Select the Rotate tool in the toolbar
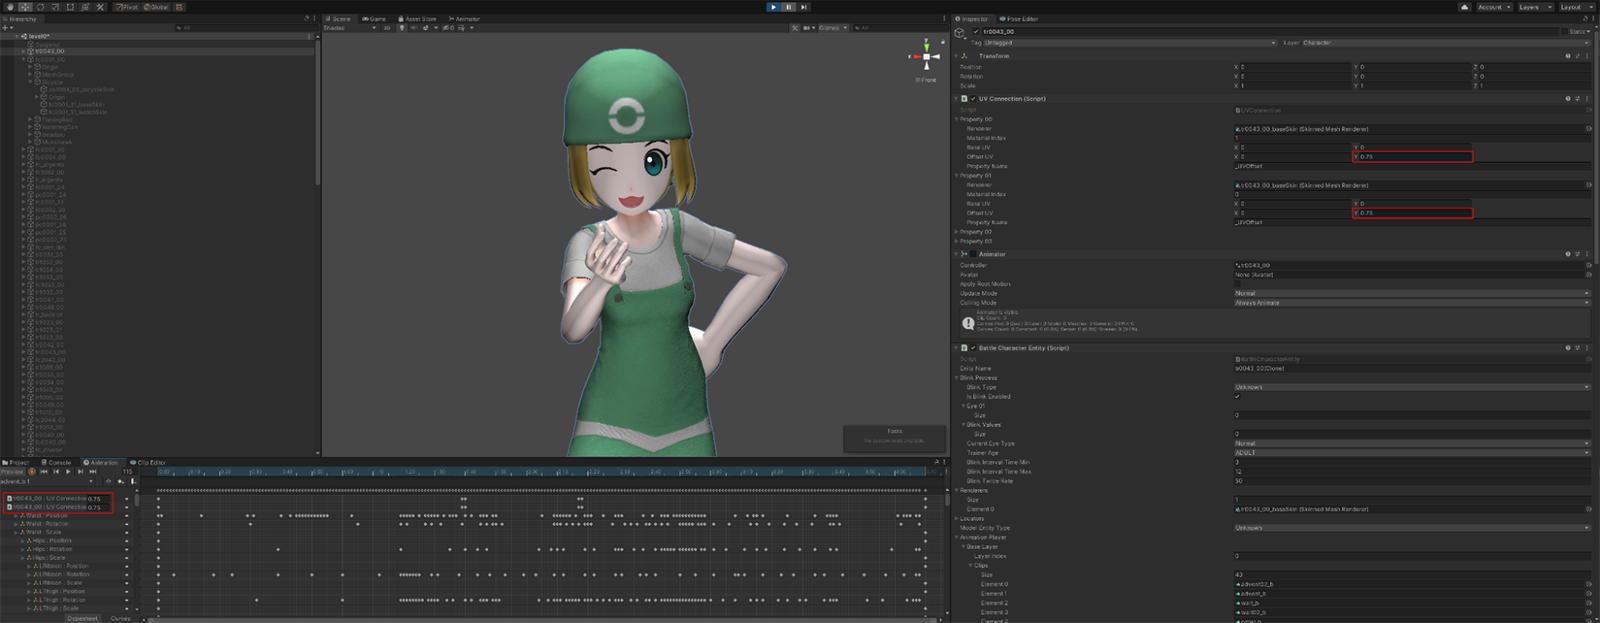Viewport: 1600px width, 623px height. (x=40, y=7)
